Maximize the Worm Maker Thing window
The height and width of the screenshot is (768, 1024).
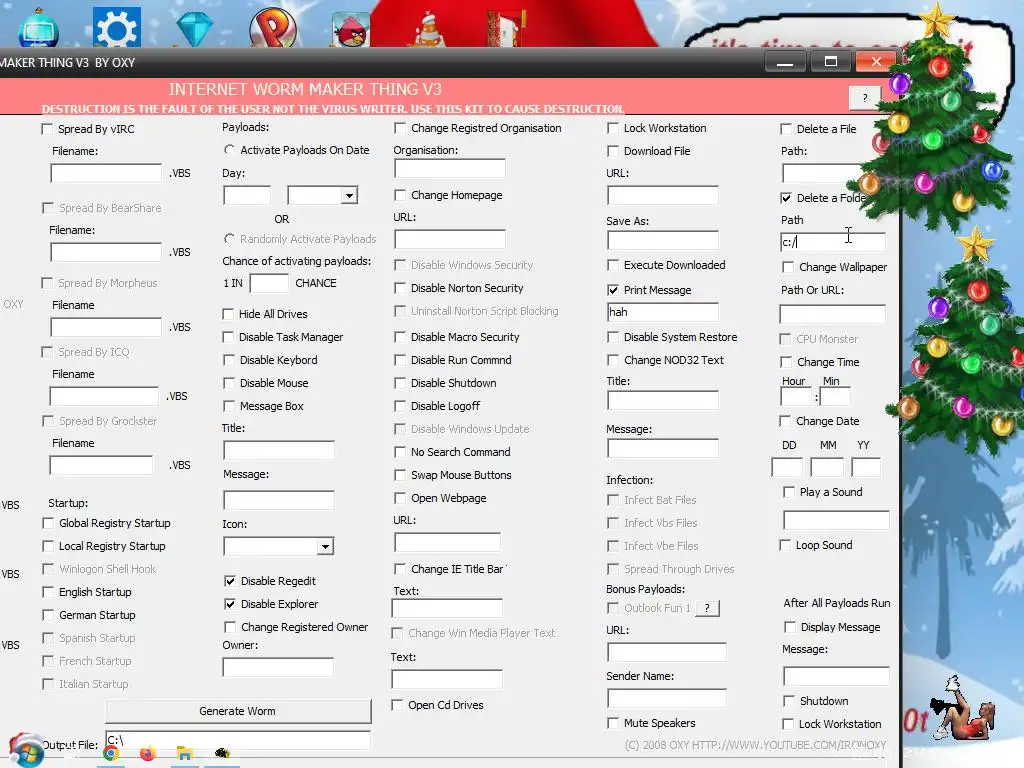coord(831,61)
